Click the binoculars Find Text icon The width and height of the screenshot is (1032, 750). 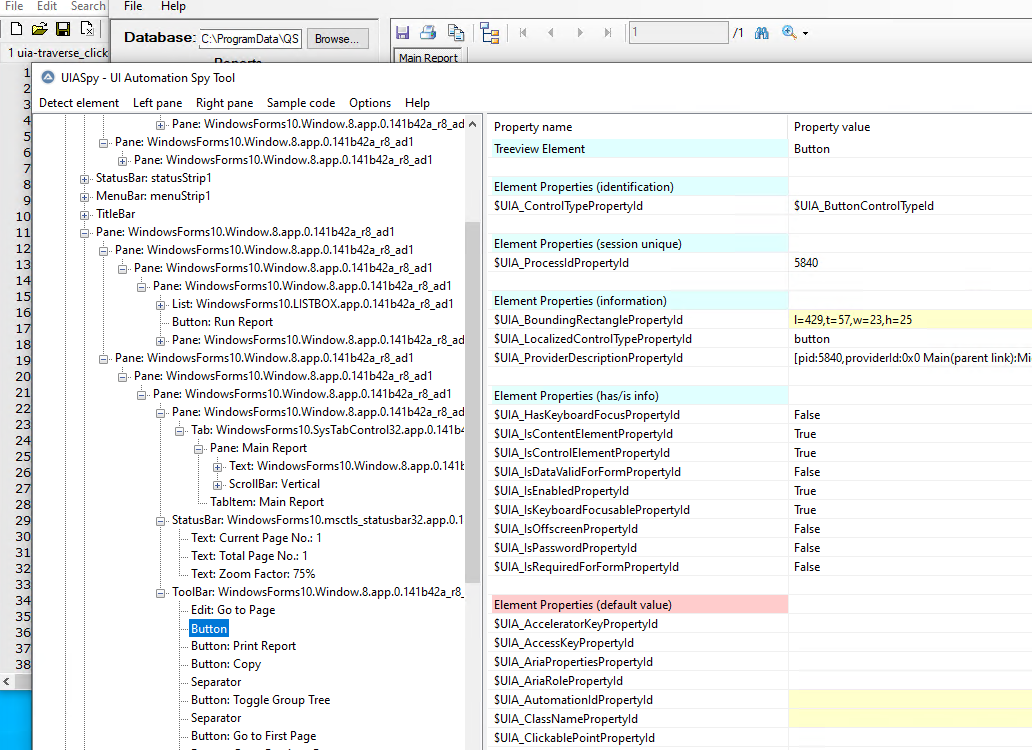761,32
